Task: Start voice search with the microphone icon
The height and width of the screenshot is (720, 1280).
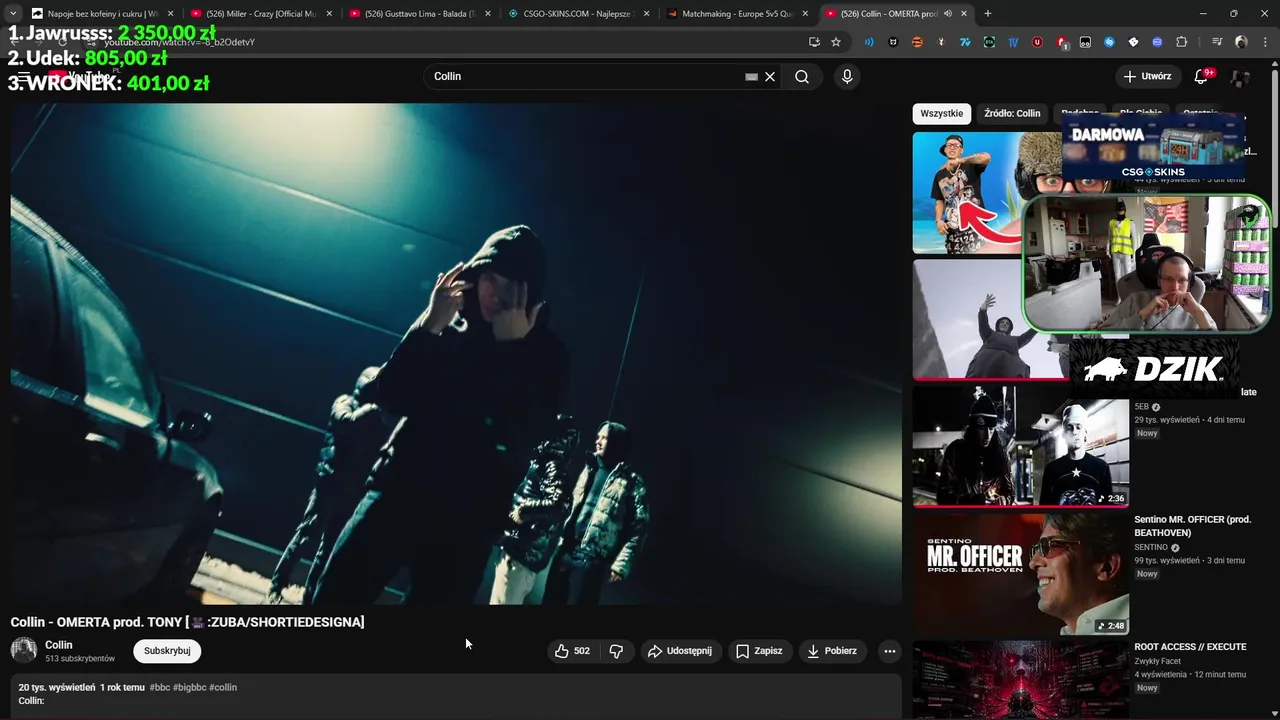Action: (847, 77)
